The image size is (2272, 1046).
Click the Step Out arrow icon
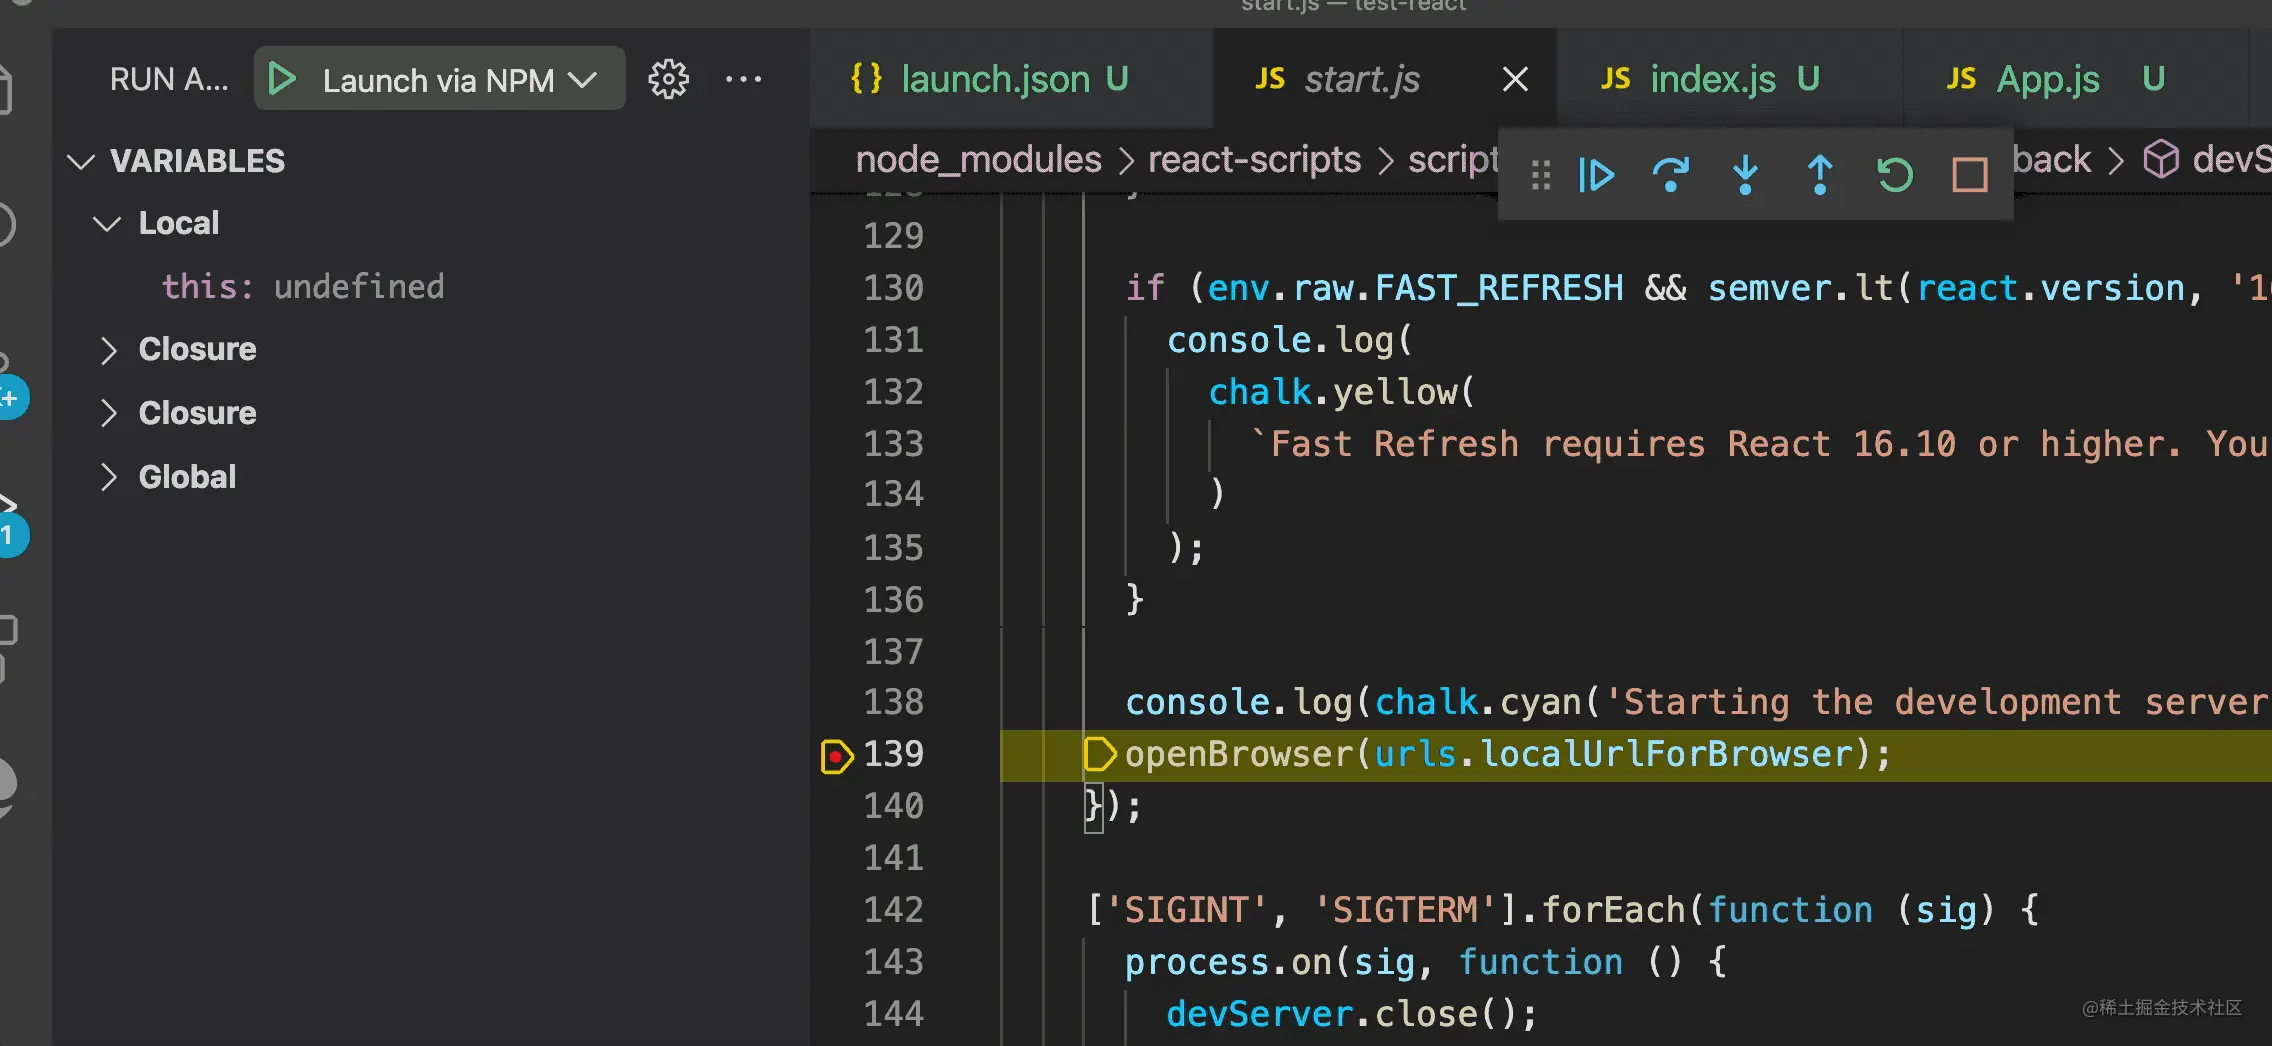pos(1820,175)
